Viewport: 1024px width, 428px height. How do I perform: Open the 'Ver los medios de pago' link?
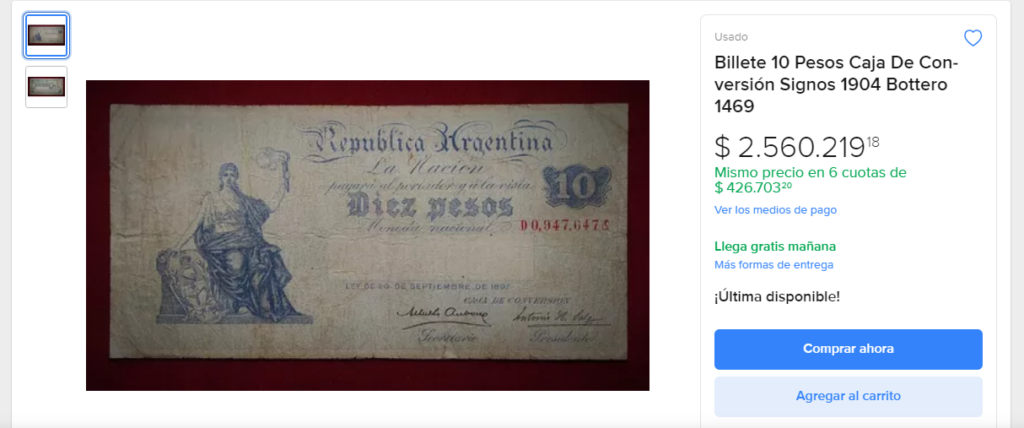(x=775, y=210)
